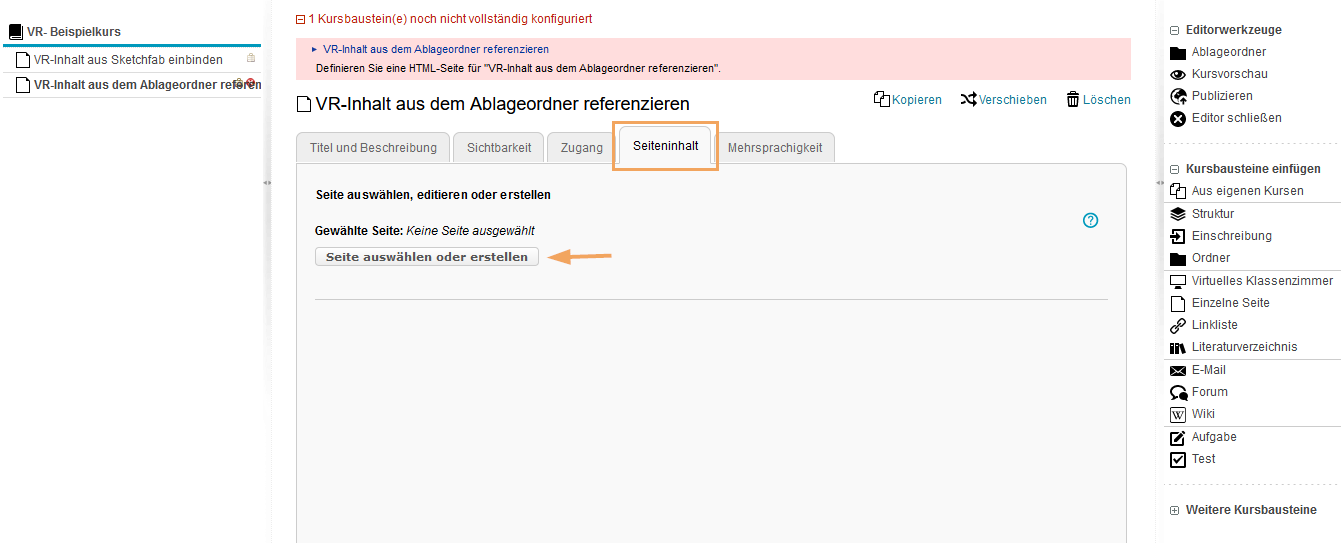Screen dimensions: 1341x543
Task: Insert an Einschreibung course element link
Action: [1232, 236]
